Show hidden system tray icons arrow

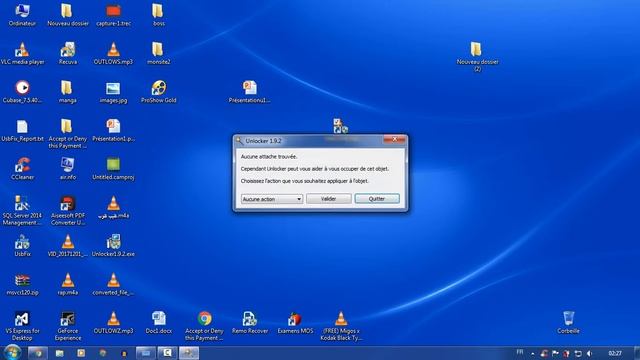[x=532, y=353]
